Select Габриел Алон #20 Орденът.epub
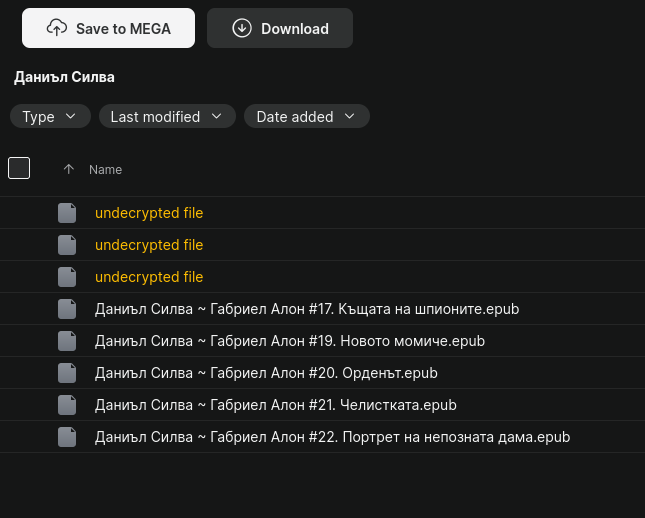 point(266,373)
